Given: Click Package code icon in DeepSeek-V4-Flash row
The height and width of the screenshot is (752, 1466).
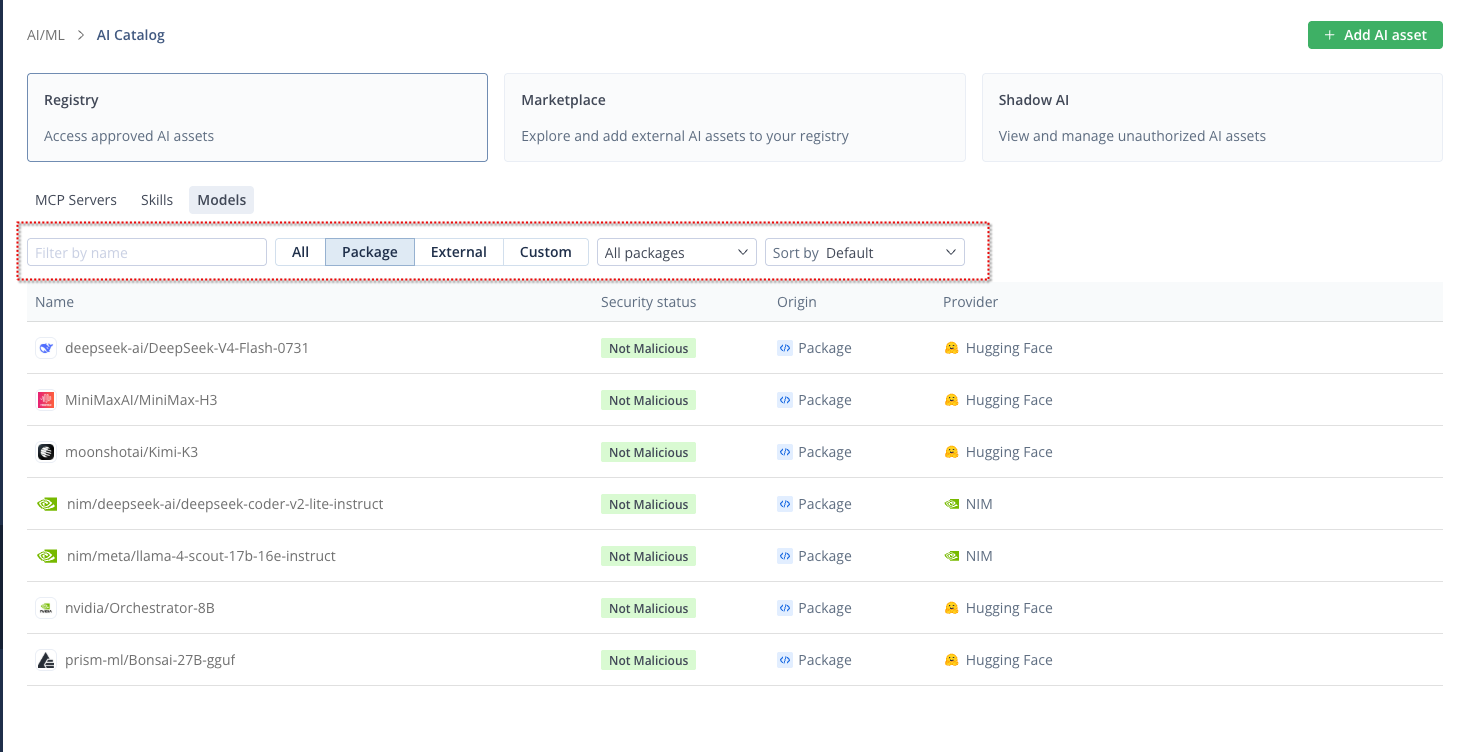Looking at the screenshot, I should pos(785,348).
